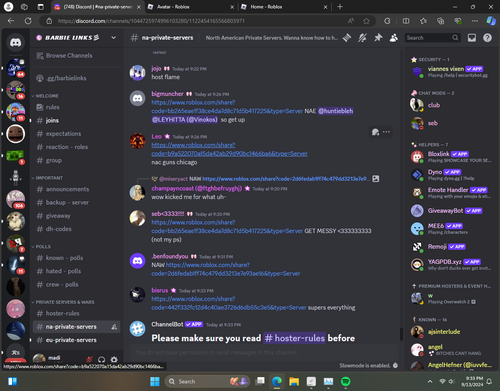The height and width of the screenshot is (391, 500).
Task: Open the known - polls channel
Action: pos(64,258)
